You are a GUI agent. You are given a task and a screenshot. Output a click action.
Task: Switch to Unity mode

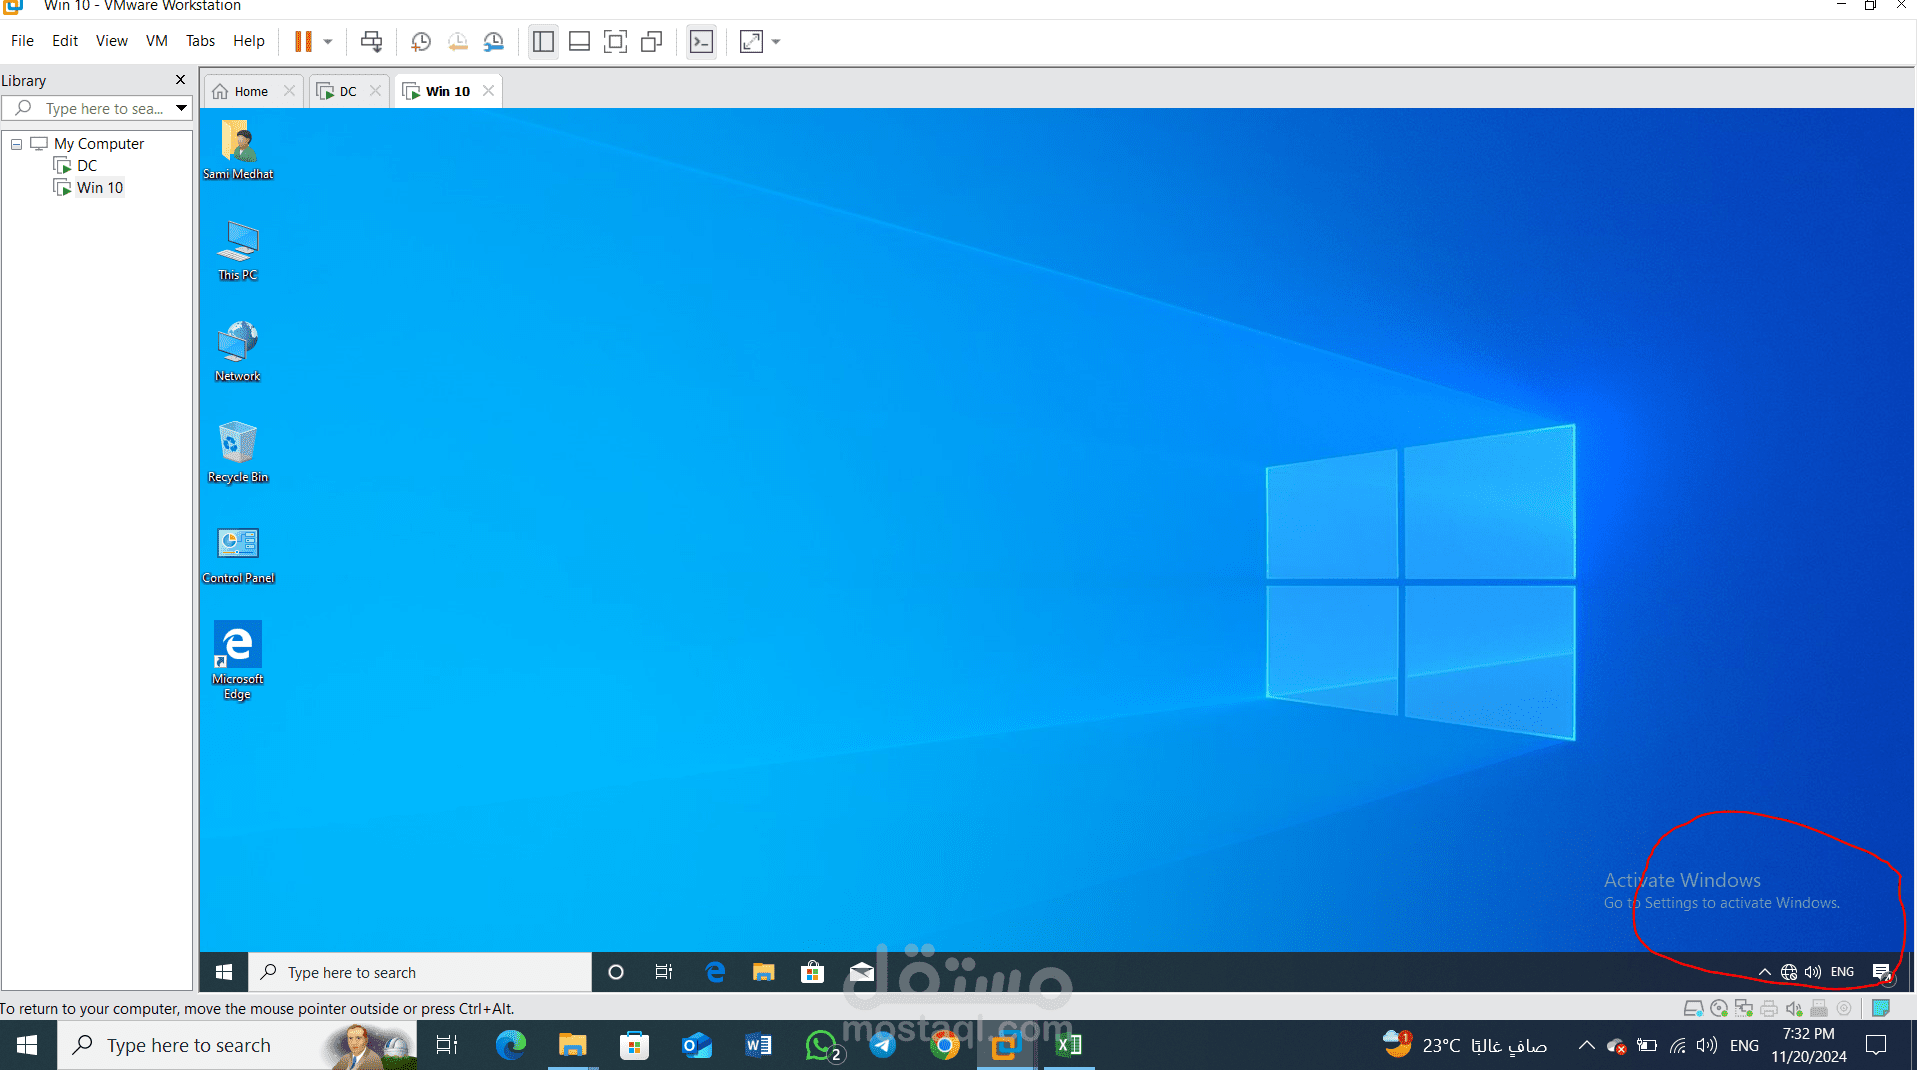[x=652, y=42]
